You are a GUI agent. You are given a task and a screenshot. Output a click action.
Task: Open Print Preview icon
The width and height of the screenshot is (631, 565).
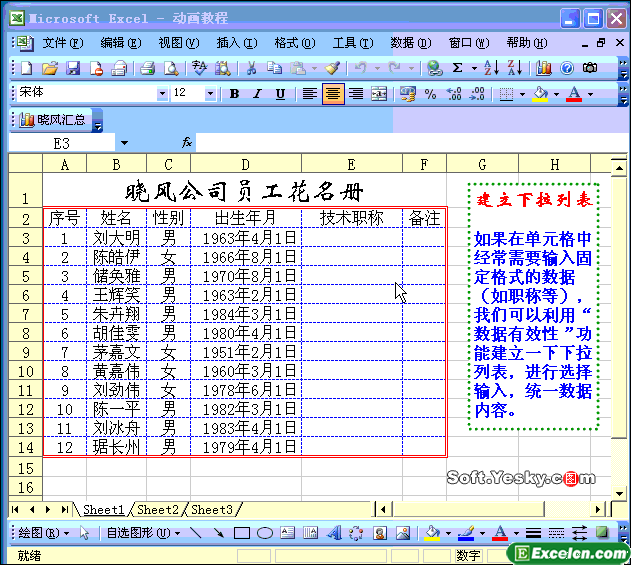[x=171, y=68]
